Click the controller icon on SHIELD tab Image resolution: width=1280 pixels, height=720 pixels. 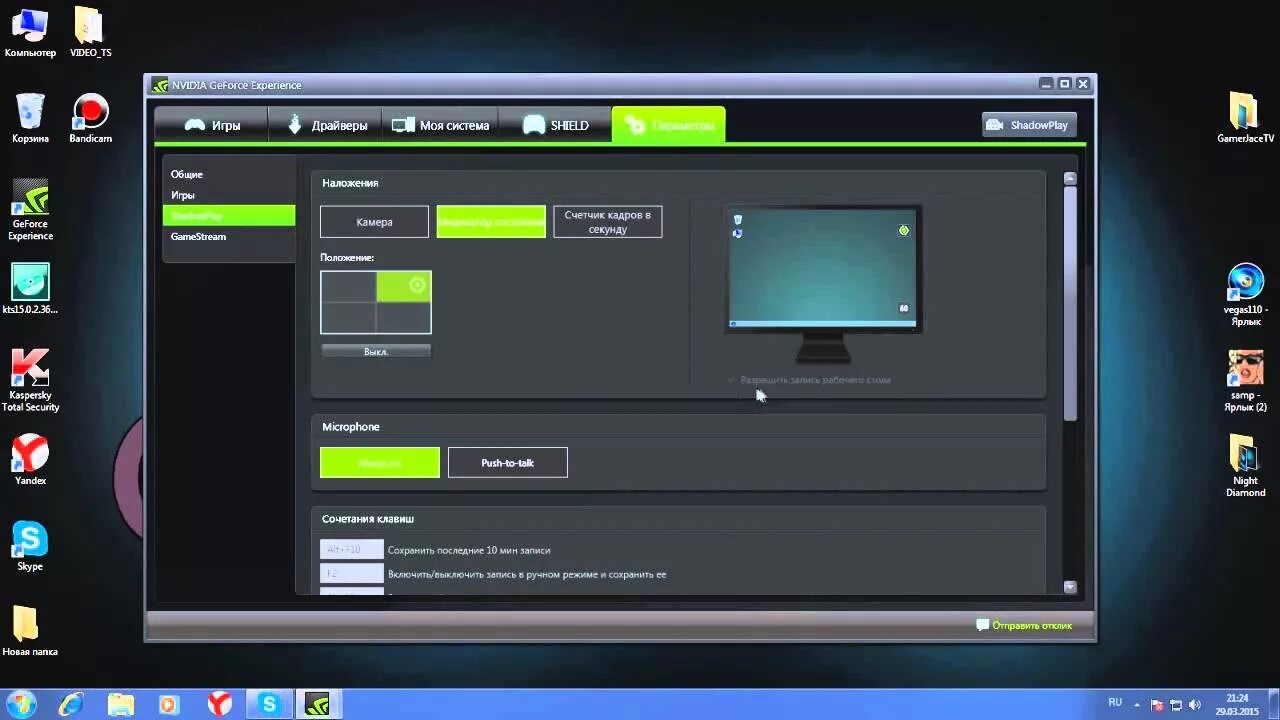[x=534, y=125]
